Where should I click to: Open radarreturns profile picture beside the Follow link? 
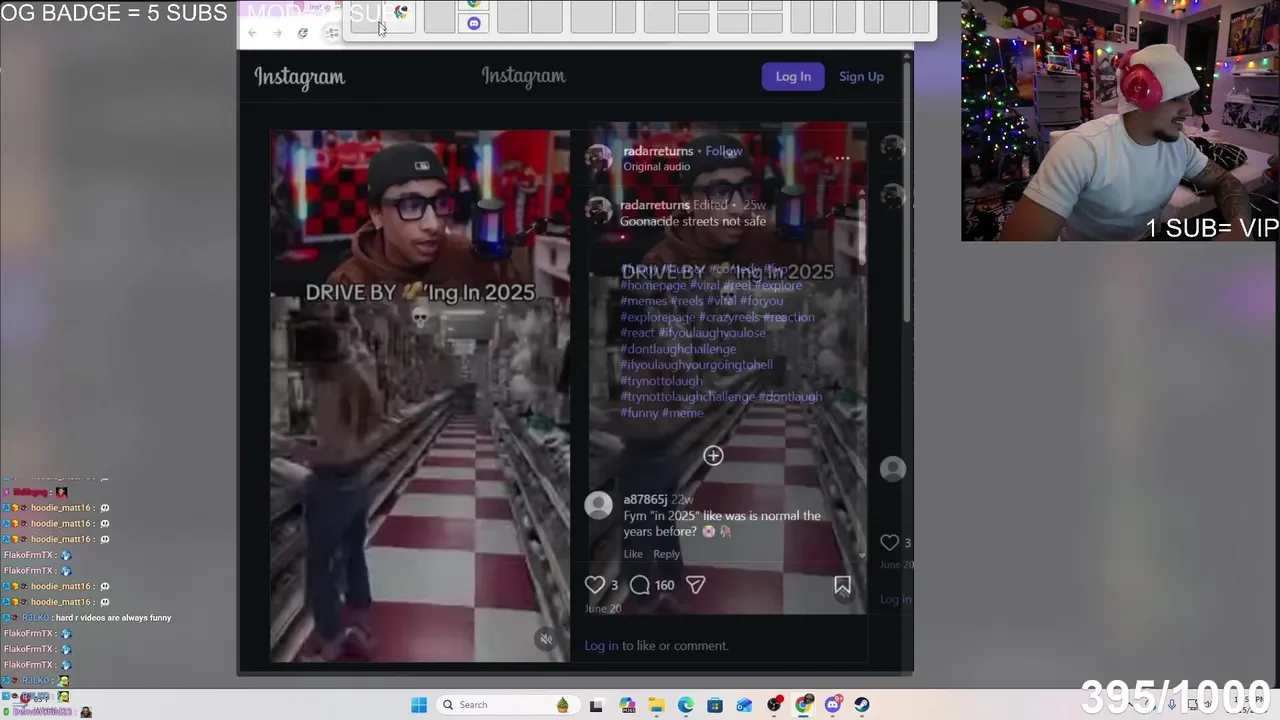[598, 158]
